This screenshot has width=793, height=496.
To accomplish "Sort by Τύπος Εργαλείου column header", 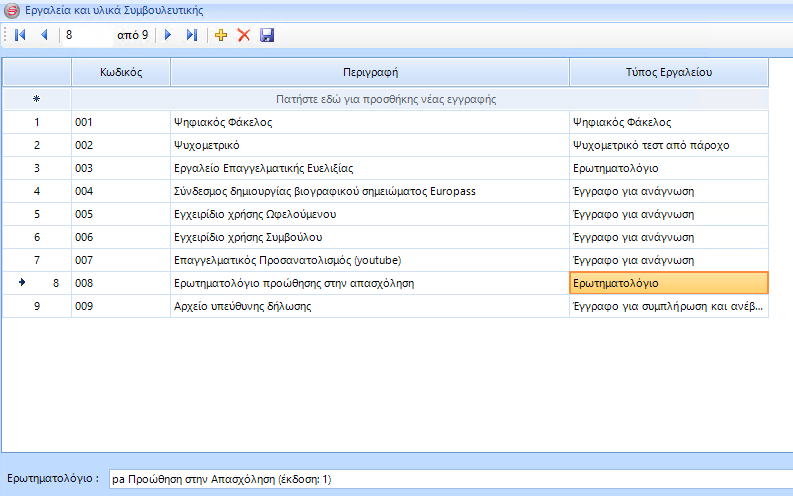I will click(x=668, y=72).
